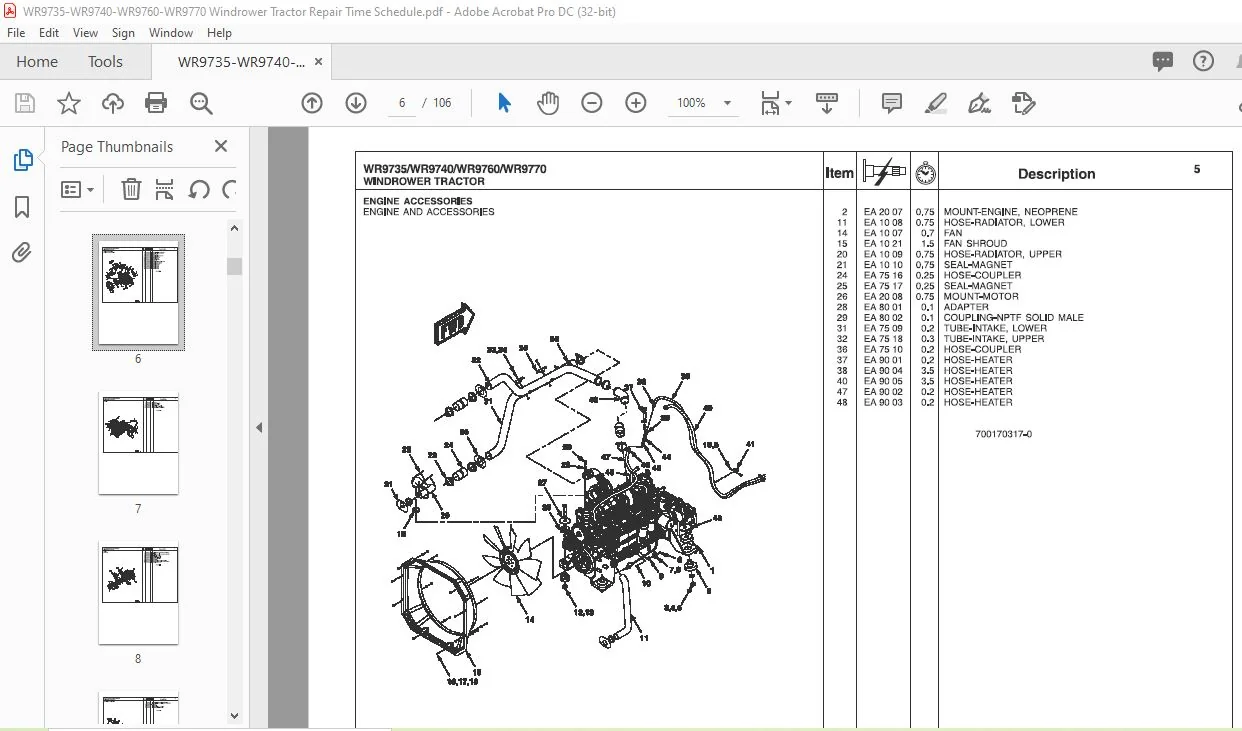
Task: Click the ADAPTER row description
Action: (x=966, y=307)
